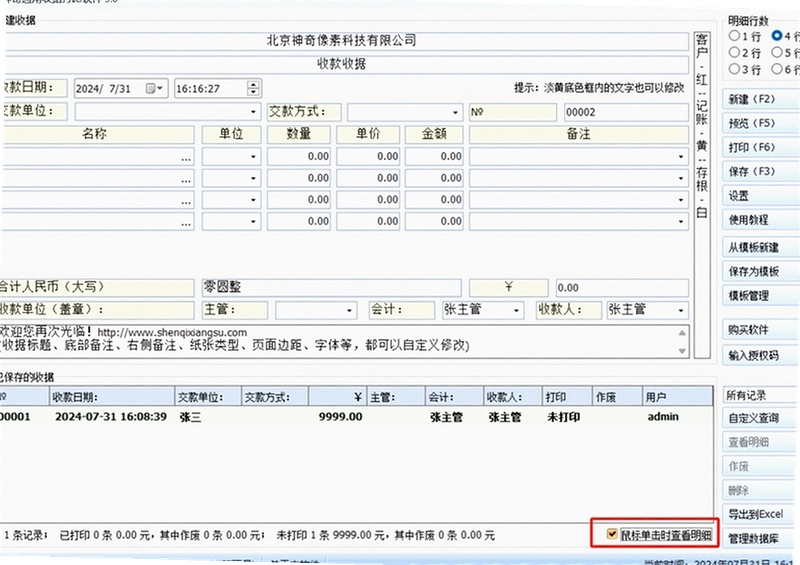
Task: Click the receipt number field 00002
Action: tap(626, 112)
